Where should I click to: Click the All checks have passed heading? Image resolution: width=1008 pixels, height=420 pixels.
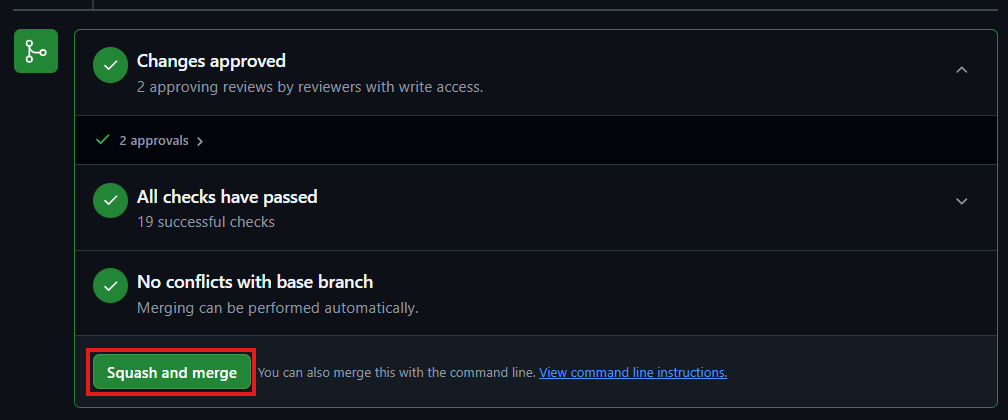click(227, 197)
